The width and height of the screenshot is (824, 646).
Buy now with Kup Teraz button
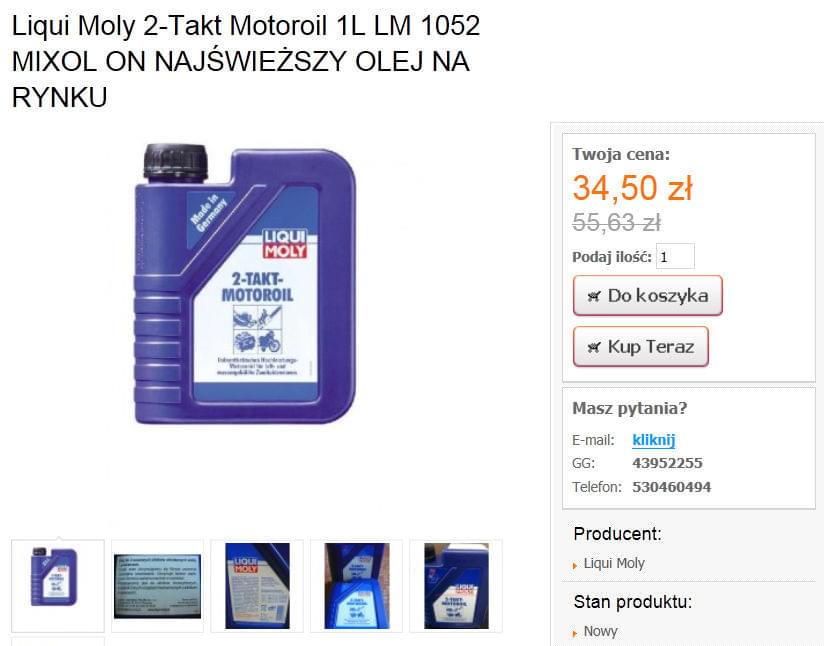[641, 346]
